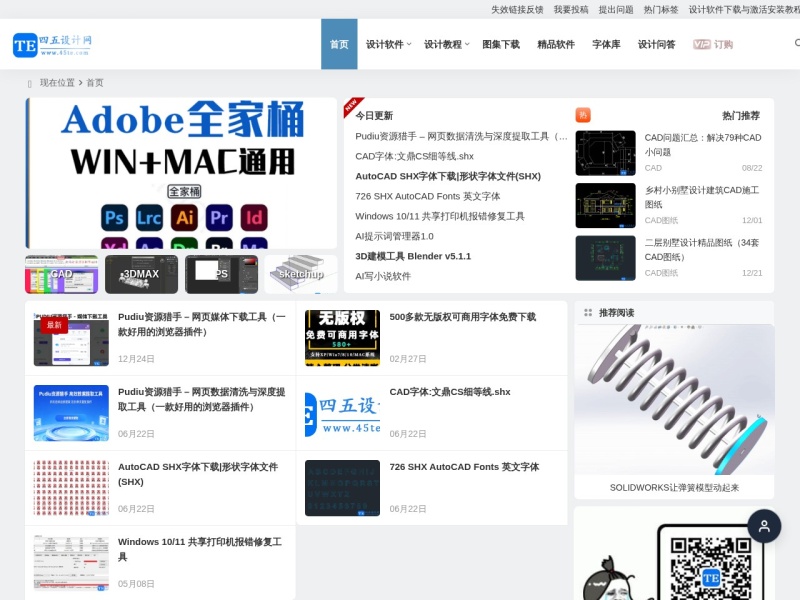The image size is (800, 600).
Task: Open the 精品软件 menu item
Action: pos(556,44)
